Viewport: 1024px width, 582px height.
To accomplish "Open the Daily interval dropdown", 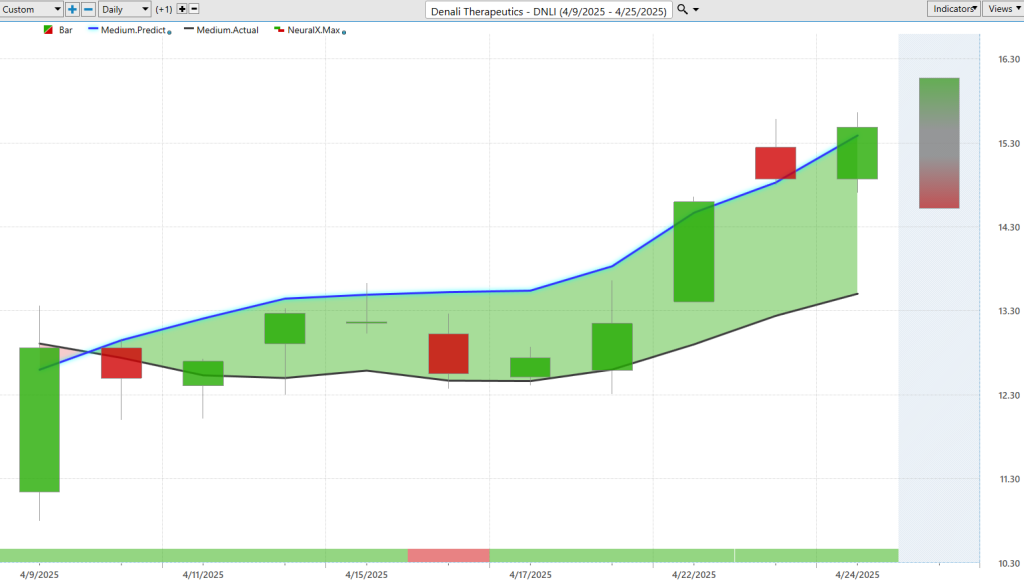I will click(124, 9).
